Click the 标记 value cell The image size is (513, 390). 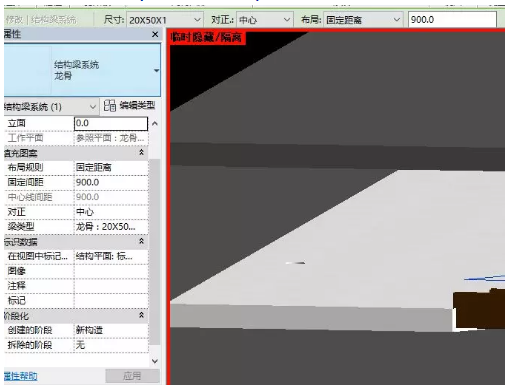tap(111, 301)
